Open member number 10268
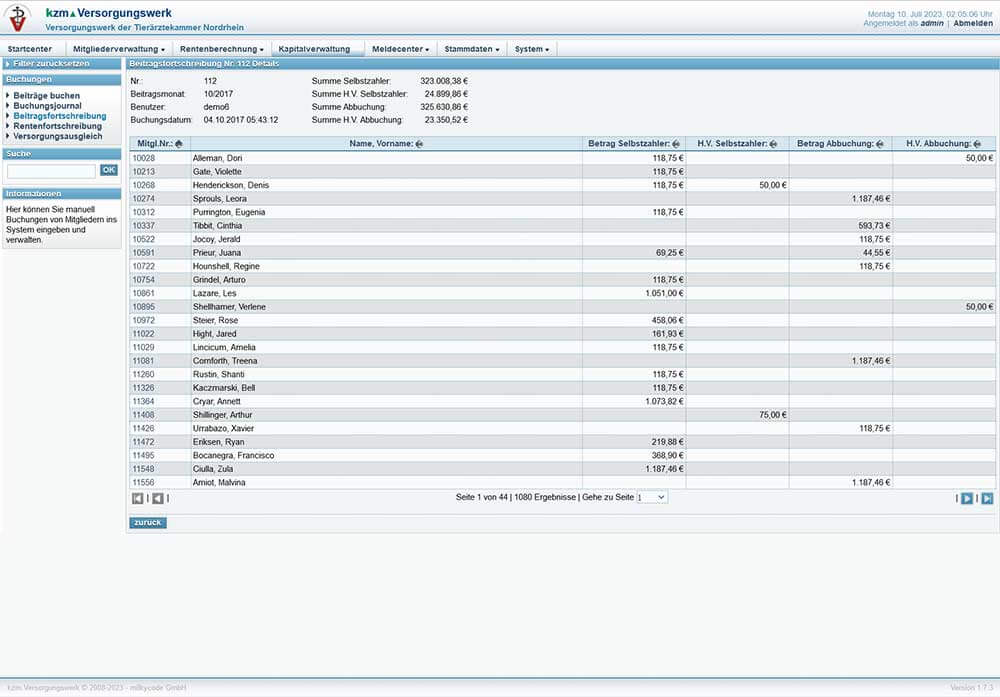This screenshot has width=1000, height=697. tap(143, 185)
